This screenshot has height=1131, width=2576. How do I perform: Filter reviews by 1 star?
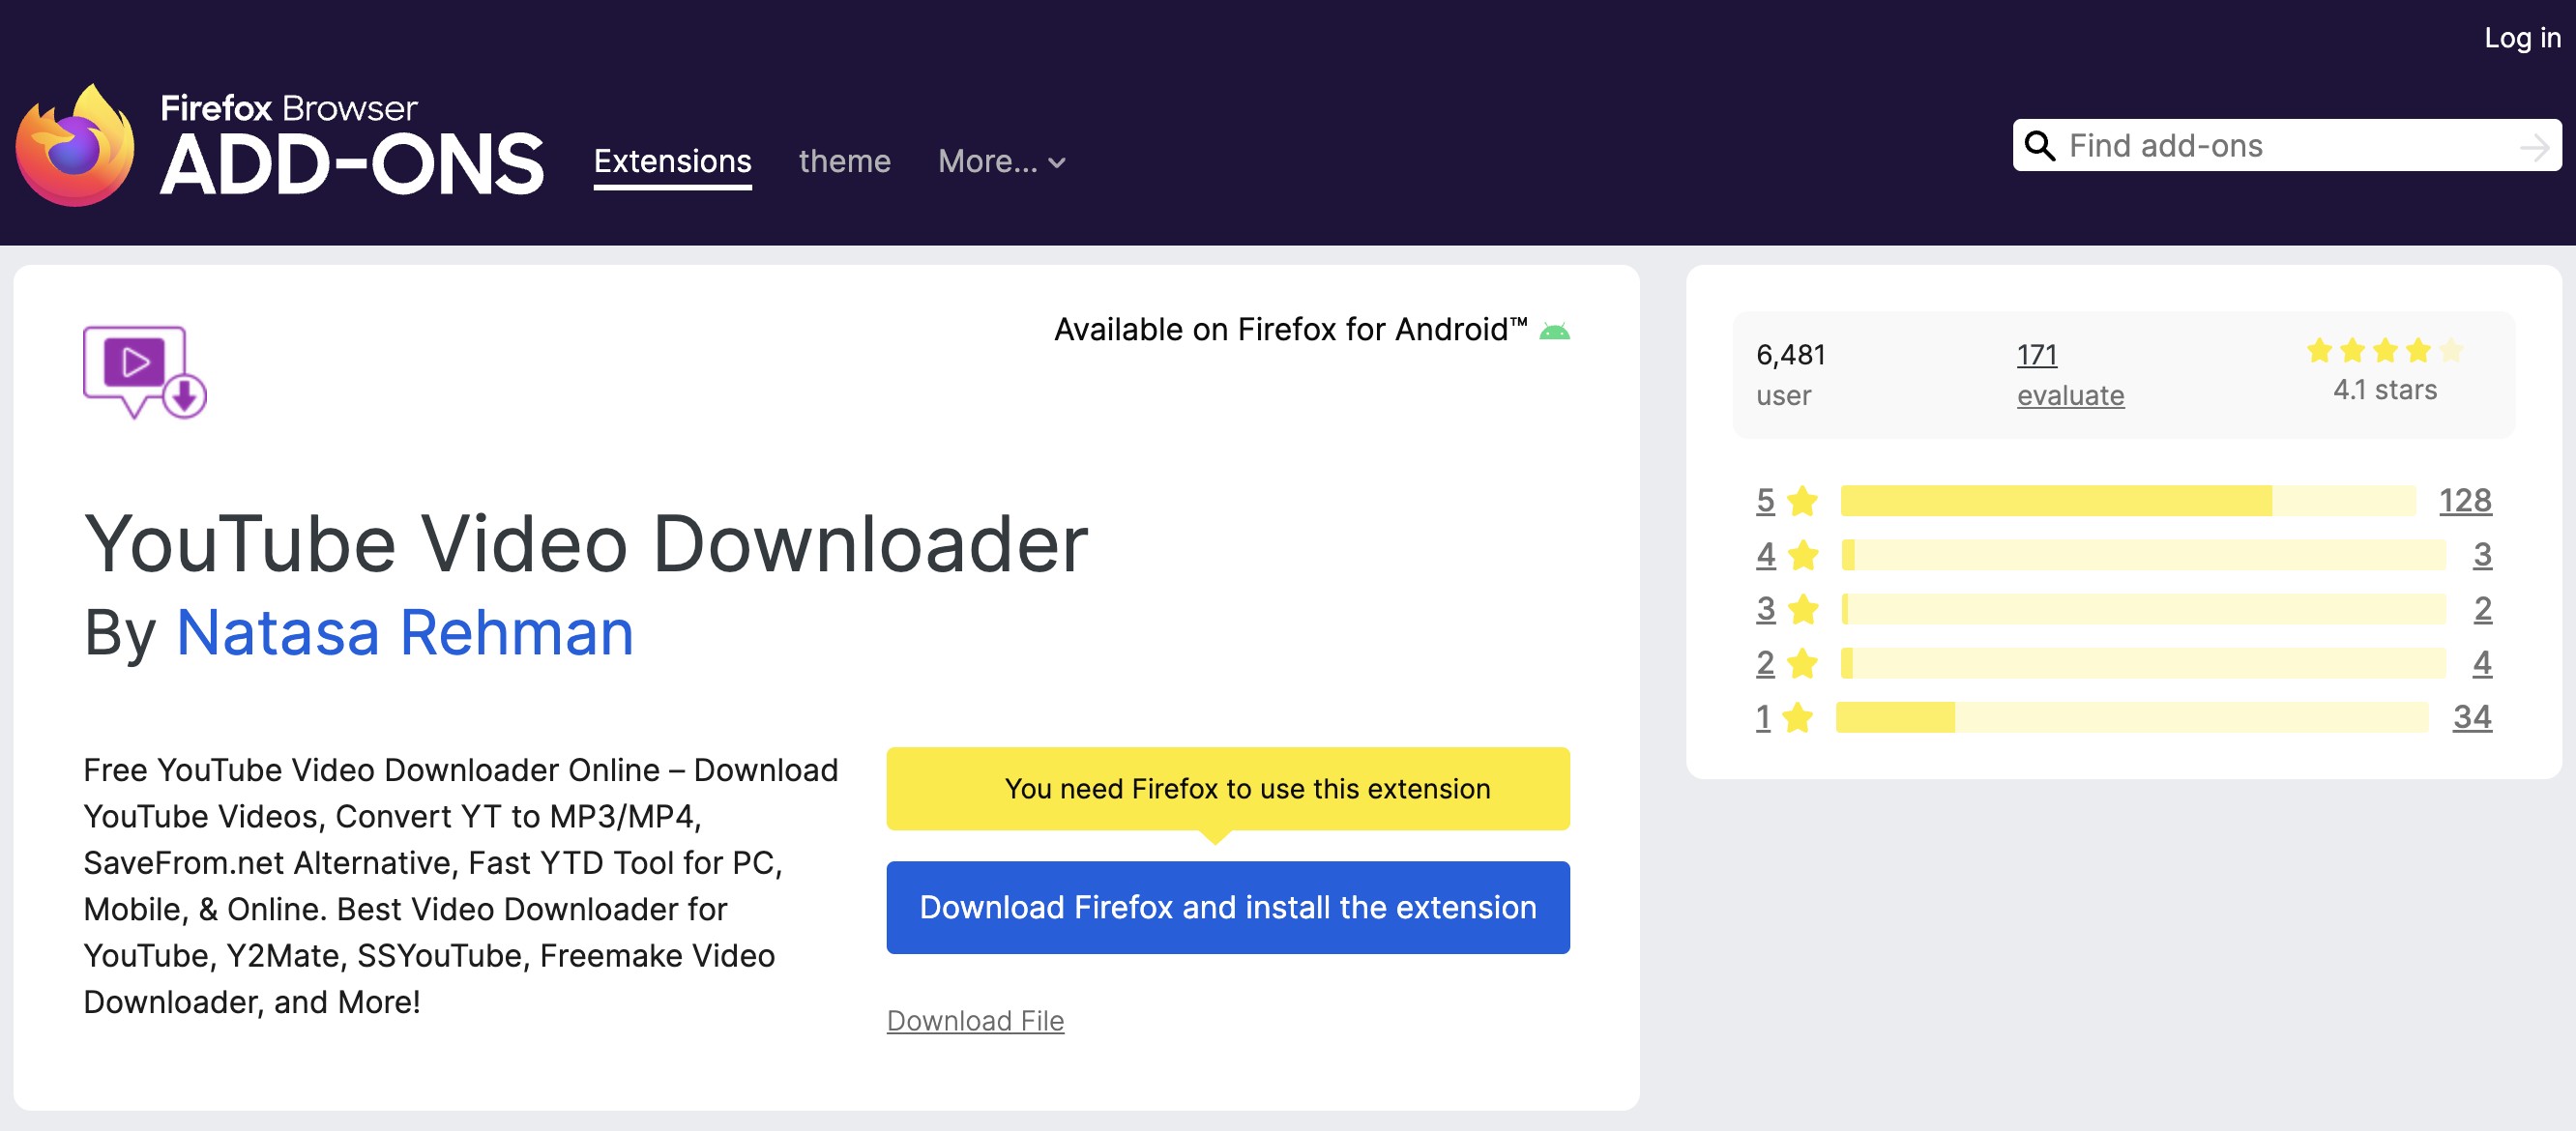[x=1762, y=716]
